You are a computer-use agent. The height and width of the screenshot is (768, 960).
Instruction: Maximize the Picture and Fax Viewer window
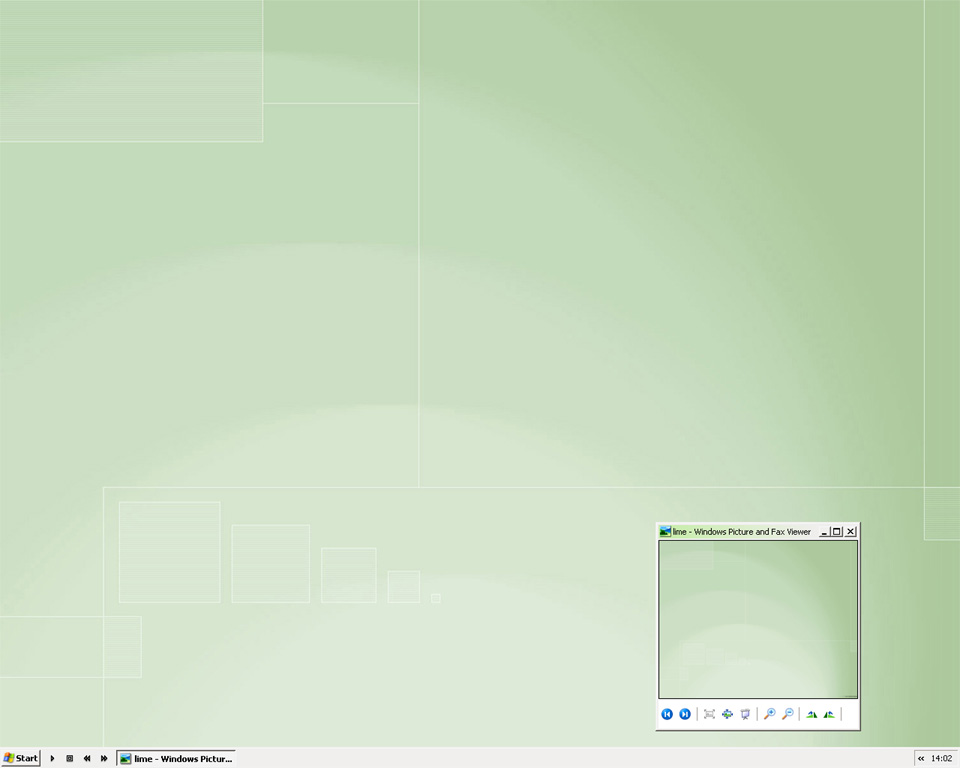[x=836, y=532]
